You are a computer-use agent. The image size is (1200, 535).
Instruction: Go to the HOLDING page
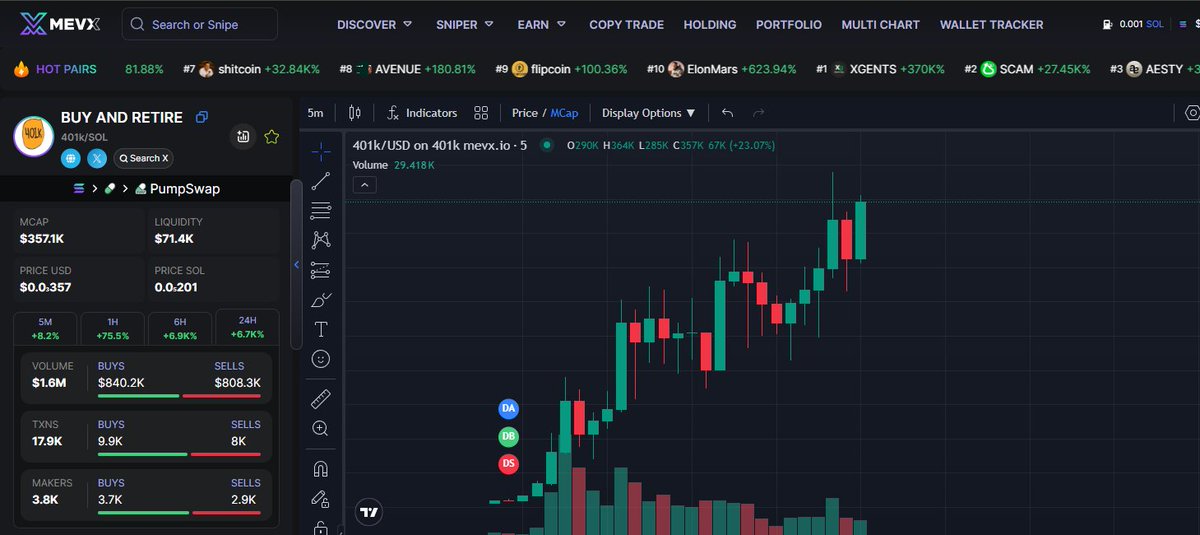click(x=710, y=24)
